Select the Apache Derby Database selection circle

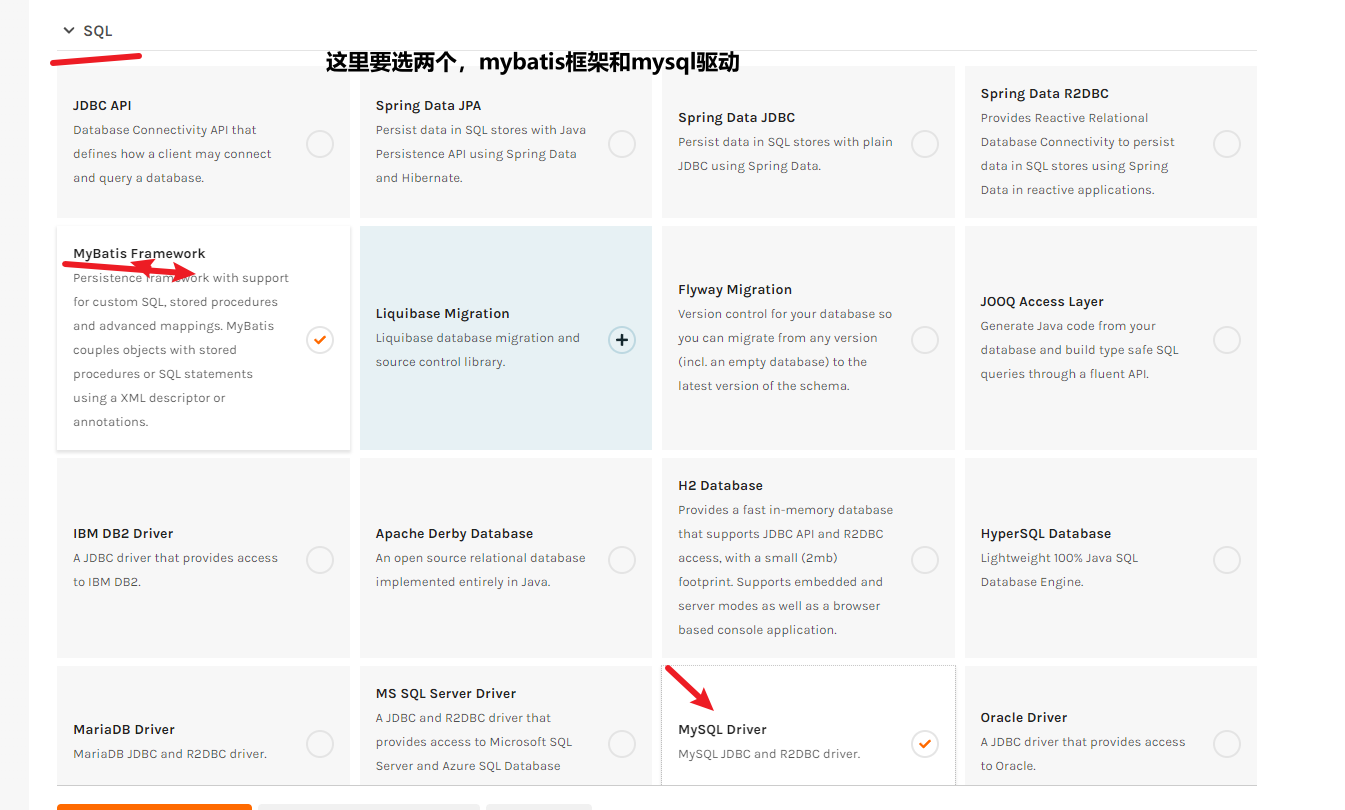(622, 559)
